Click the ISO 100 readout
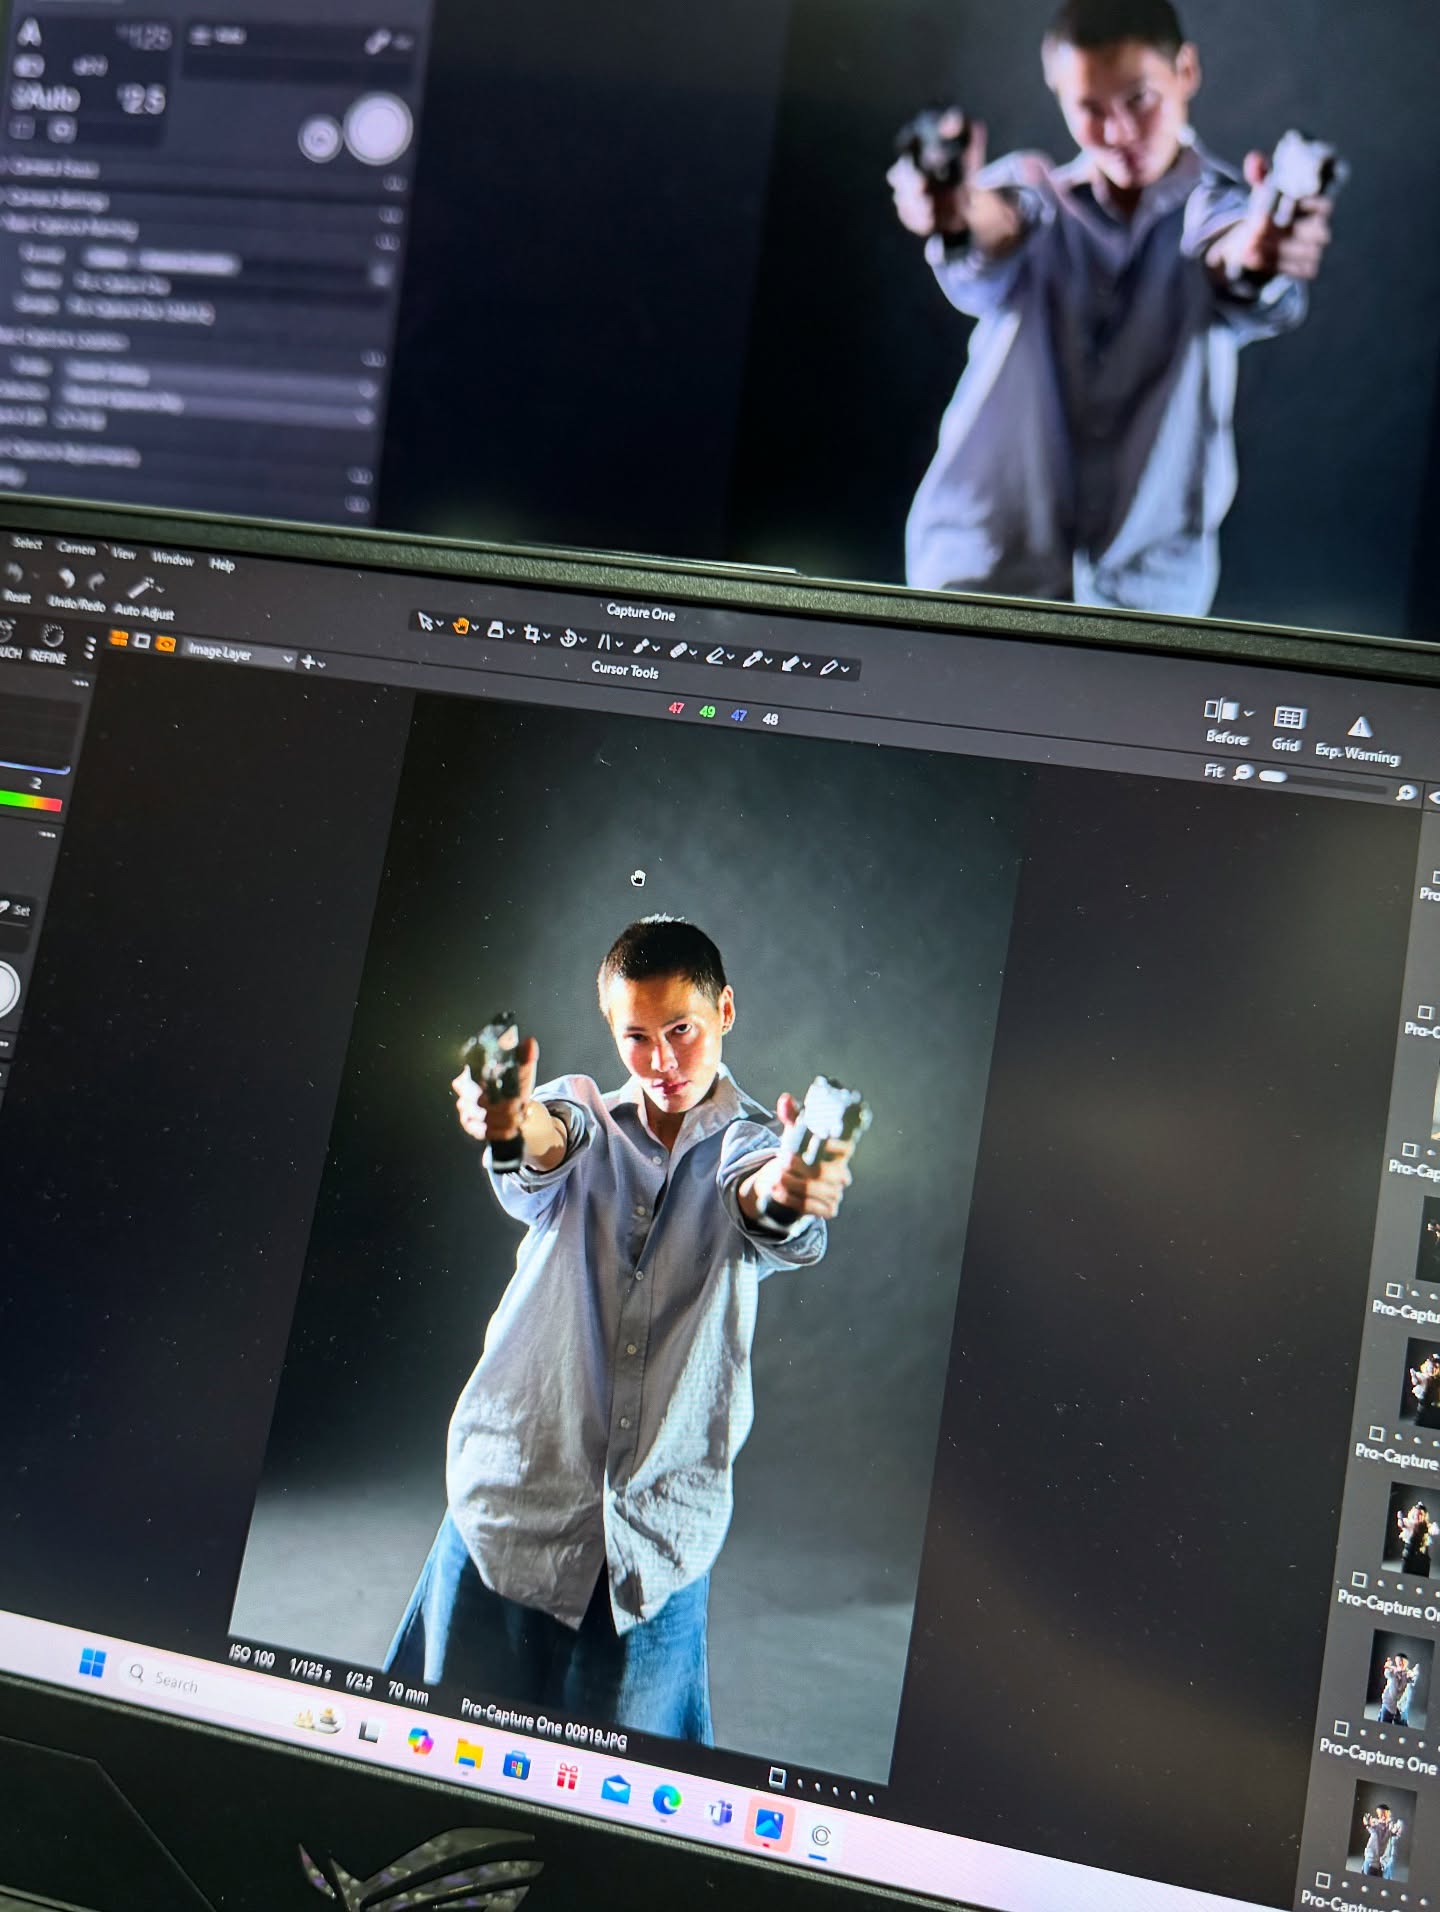 (x=251, y=1656)
